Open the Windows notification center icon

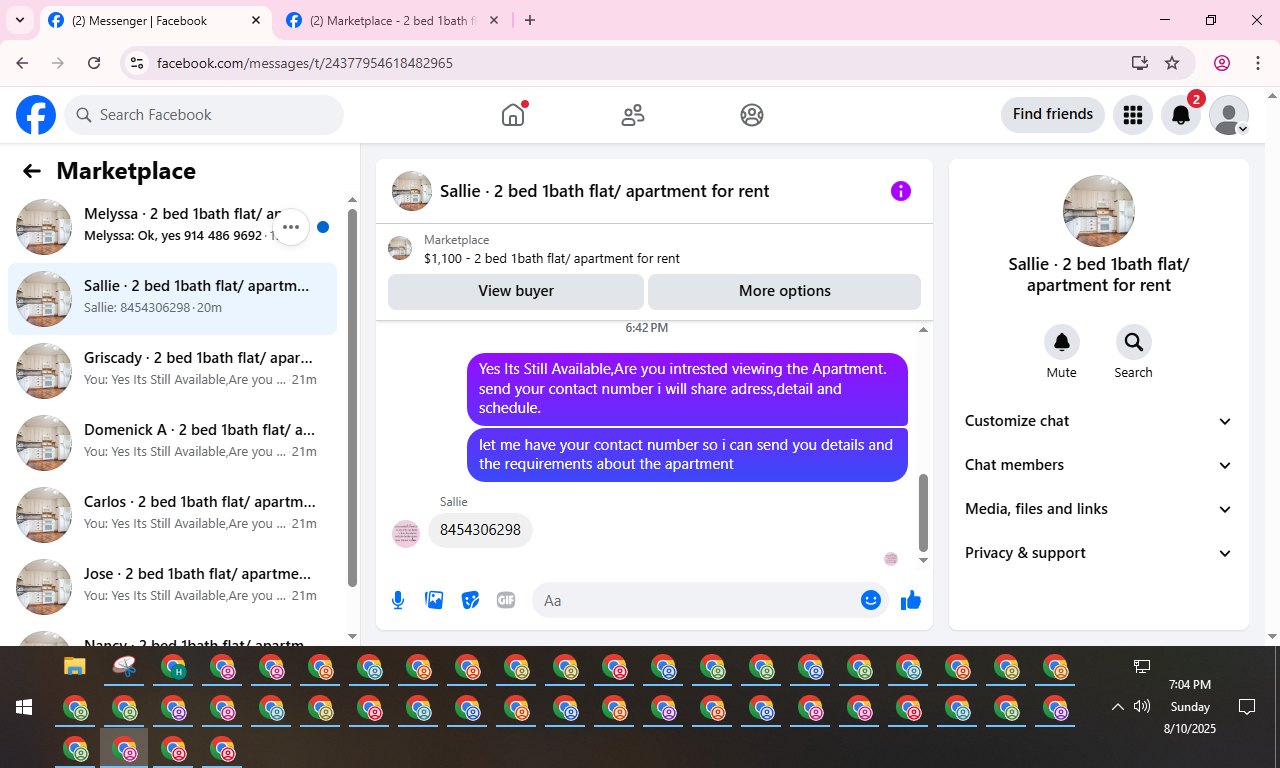coord(1247,707)
